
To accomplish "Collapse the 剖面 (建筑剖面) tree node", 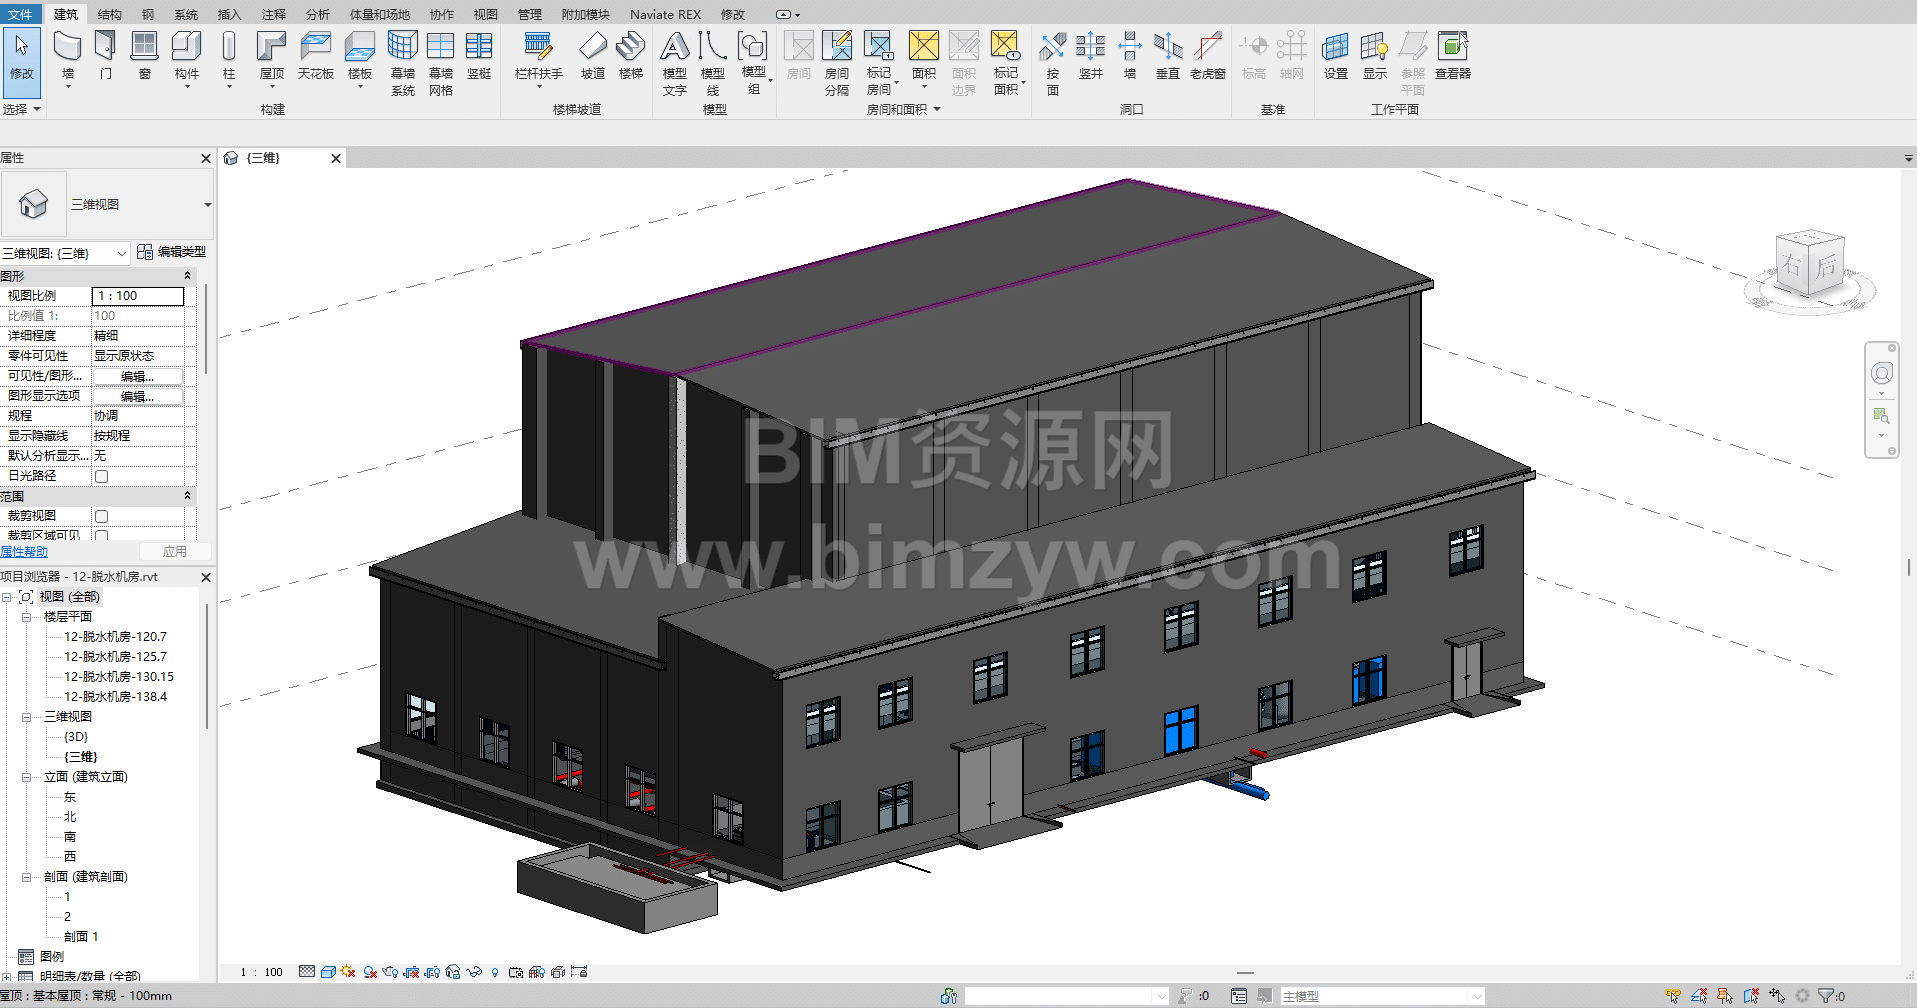I will click(x=27, y=877).
